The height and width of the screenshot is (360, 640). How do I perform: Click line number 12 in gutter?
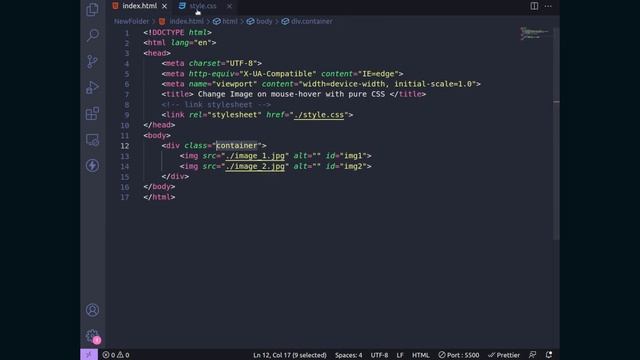click(x=124, y=146)
